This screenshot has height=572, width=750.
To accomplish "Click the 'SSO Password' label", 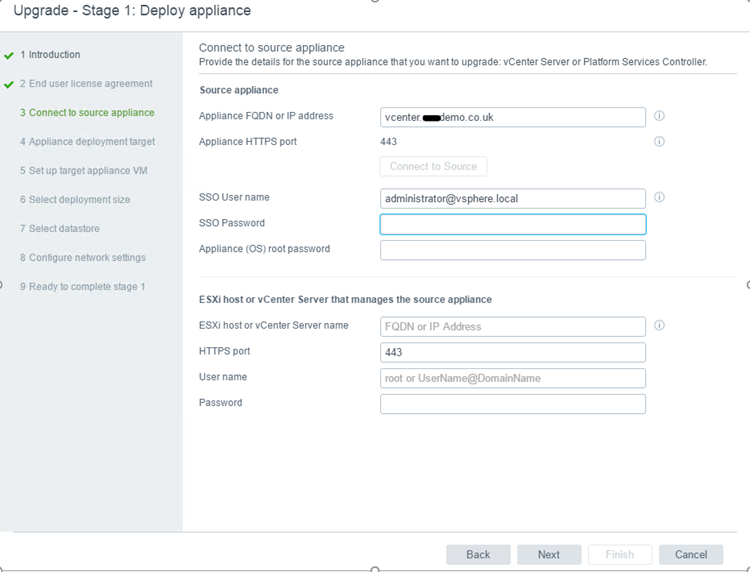I will pos(232,223).
